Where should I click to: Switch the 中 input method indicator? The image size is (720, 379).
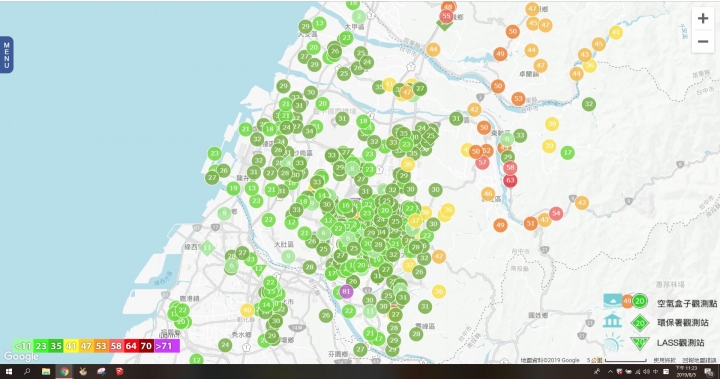(655, 372)
